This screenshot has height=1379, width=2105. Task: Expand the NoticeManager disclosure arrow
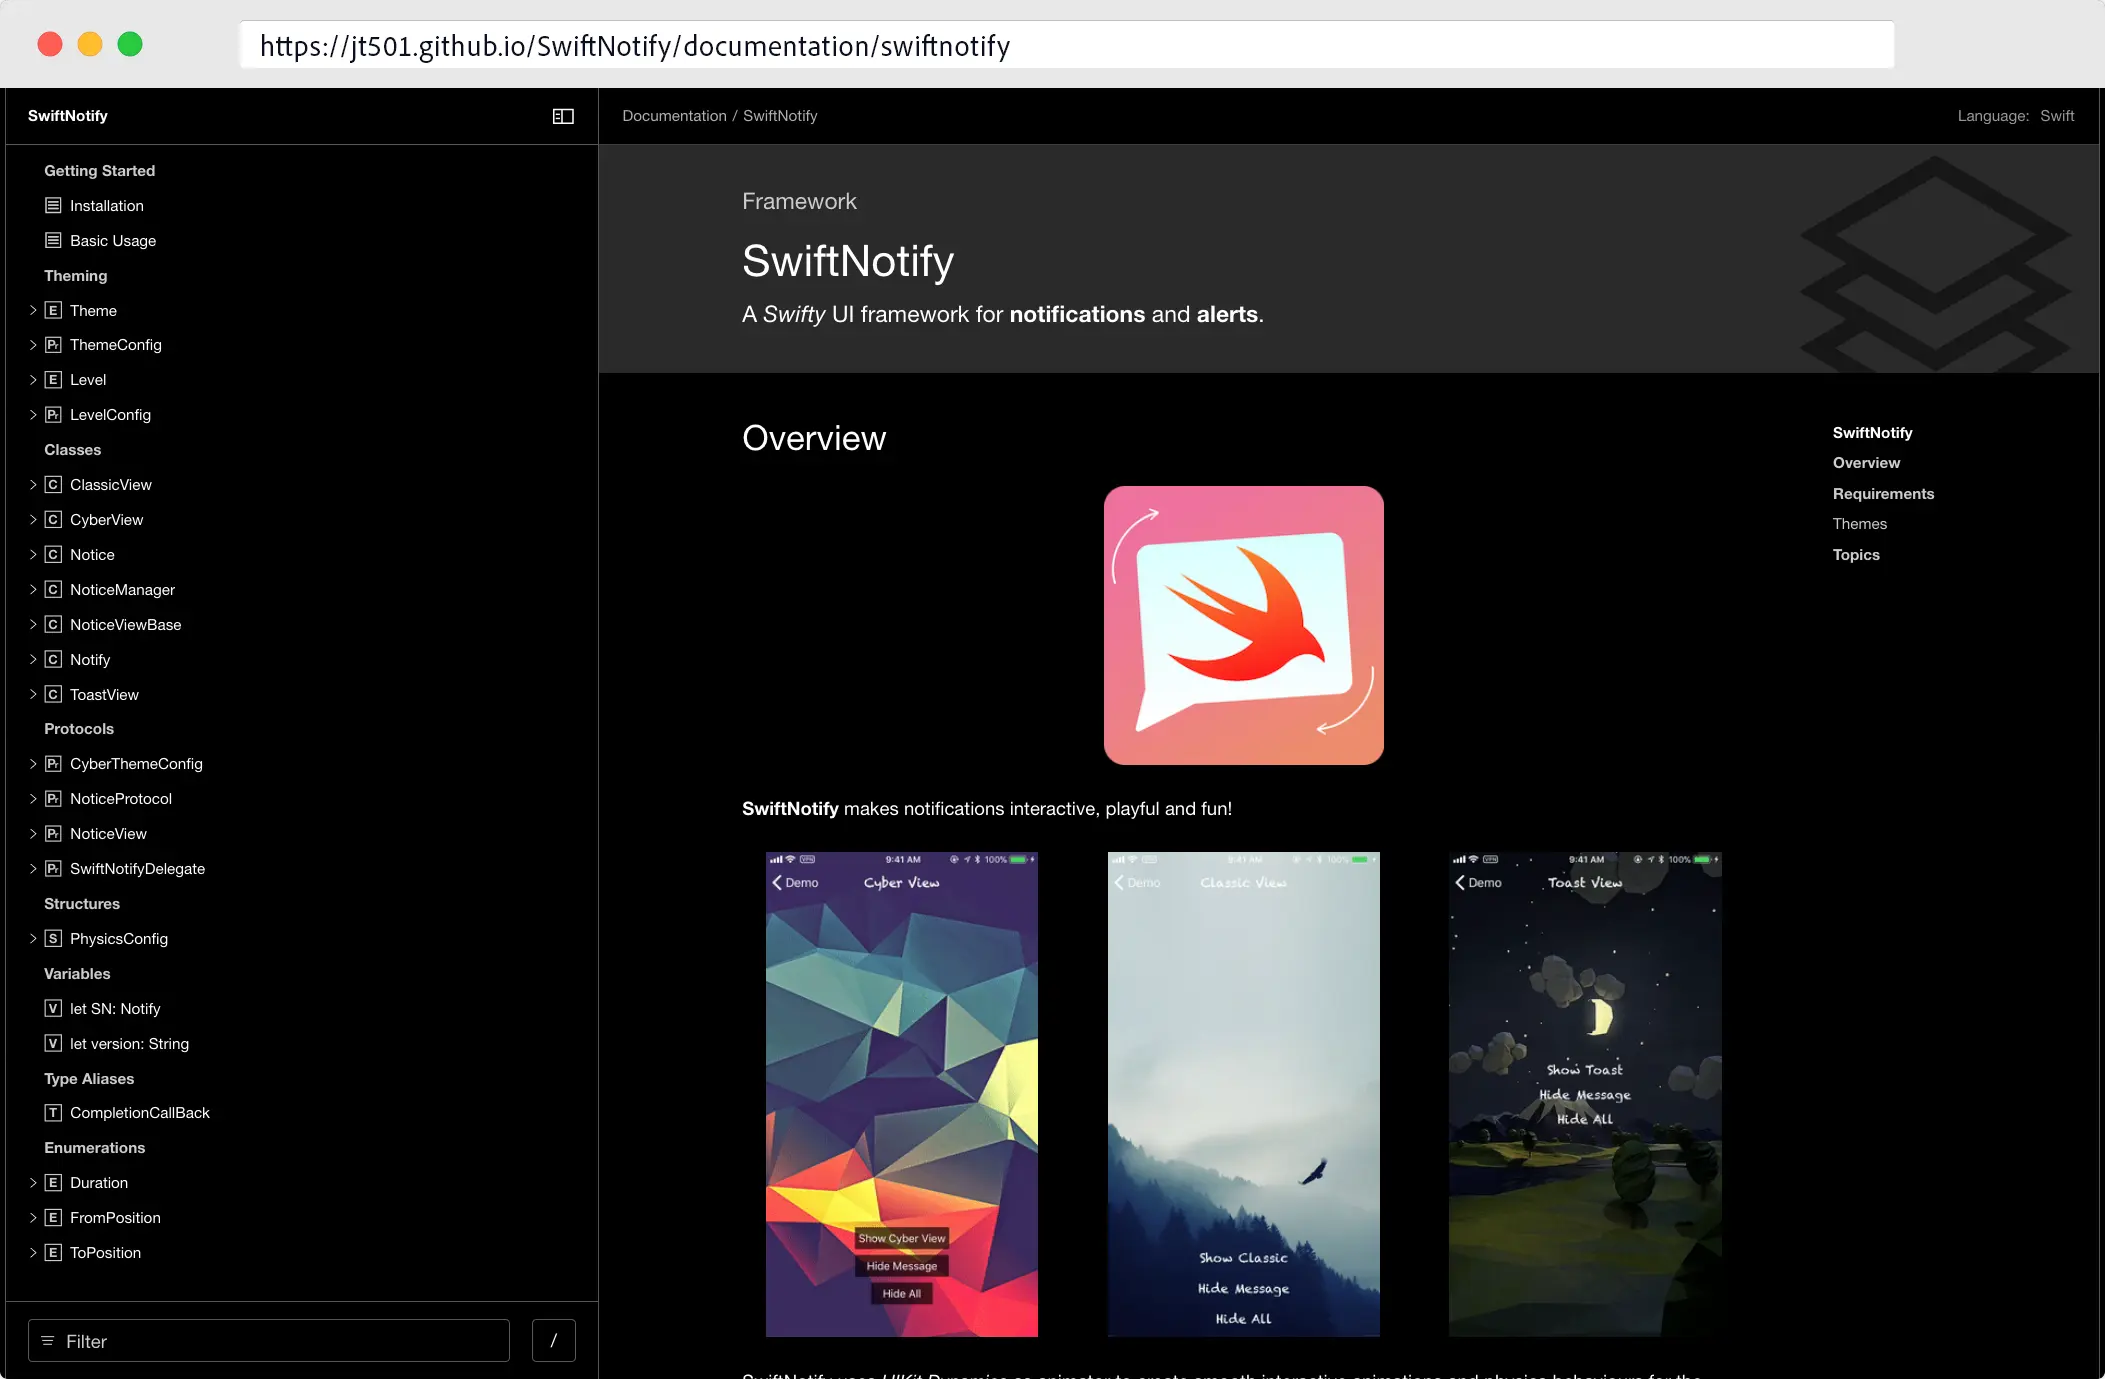33,589
